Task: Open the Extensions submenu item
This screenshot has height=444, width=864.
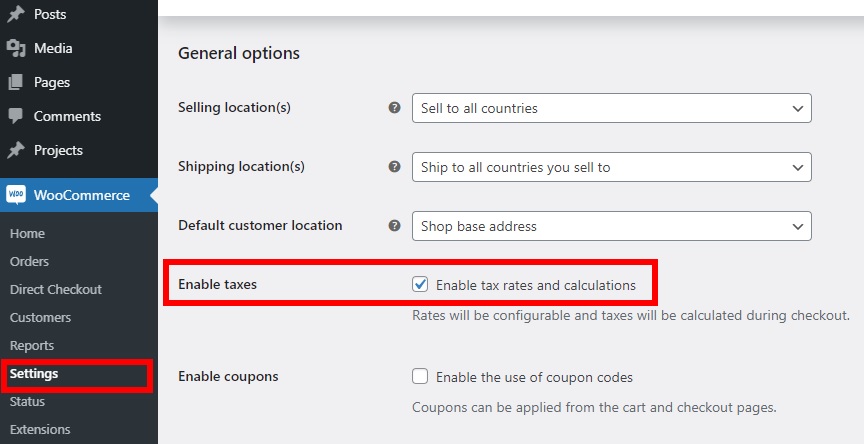Action: tap(40, 430)
